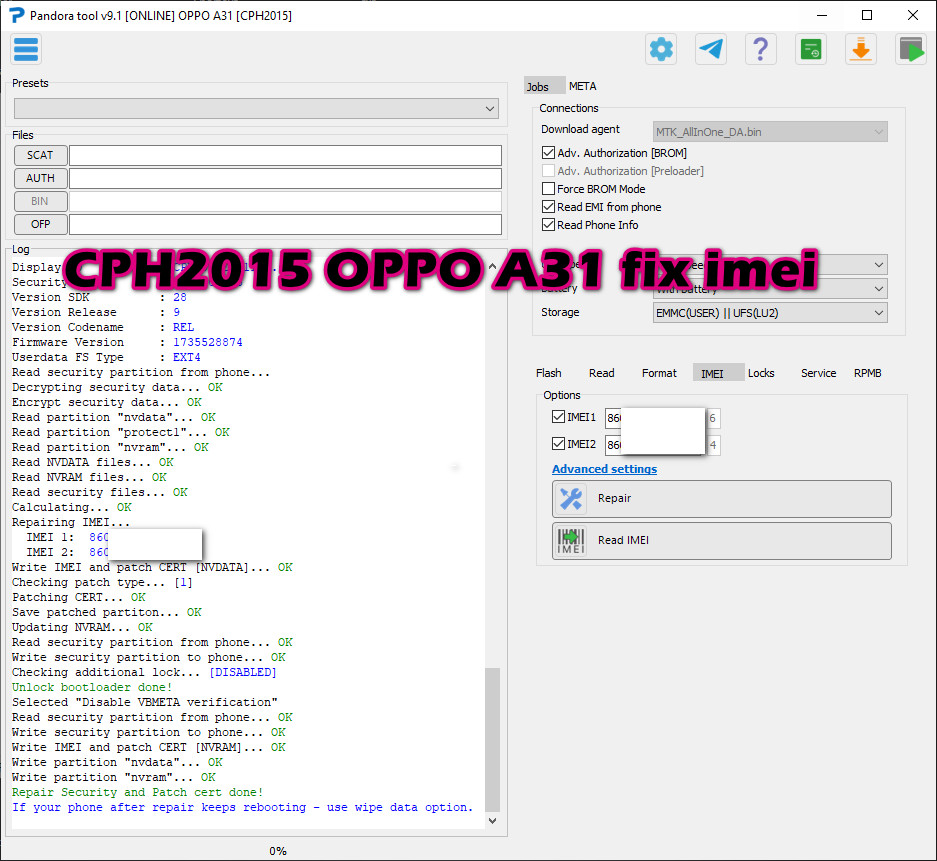Click the Pandora logo in title bar
Image resolution: width=937 pixels, height=861 pixels.
[17, 16]
